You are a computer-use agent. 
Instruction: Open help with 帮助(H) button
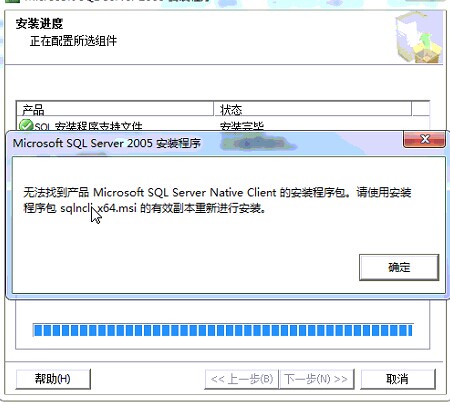coord(53,379)
